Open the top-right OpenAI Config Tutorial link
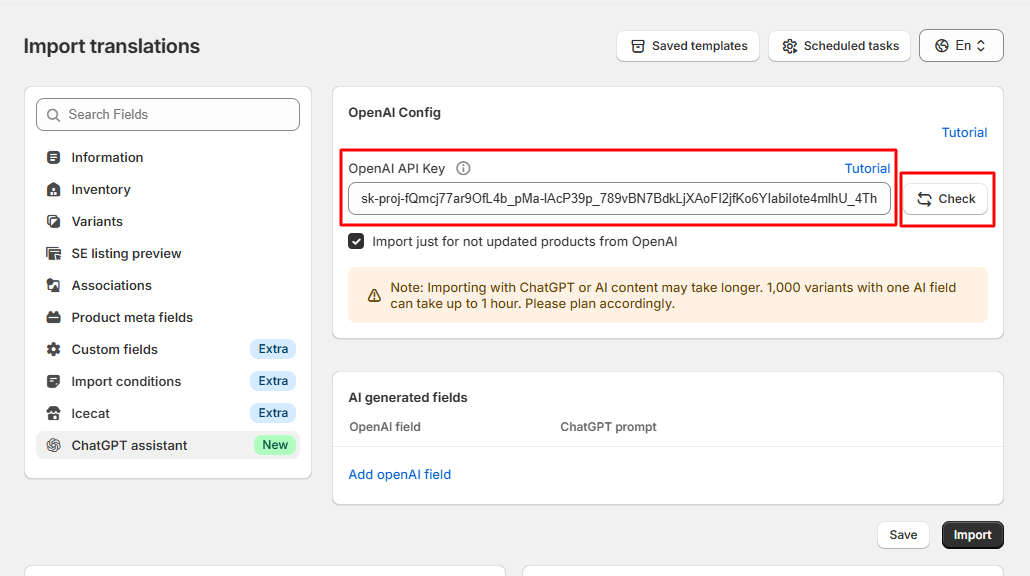Screen dimensions: 1030x576 [x=964, y=133]
